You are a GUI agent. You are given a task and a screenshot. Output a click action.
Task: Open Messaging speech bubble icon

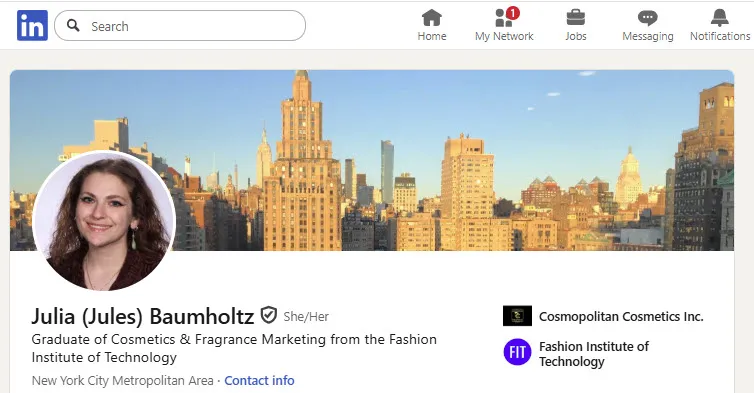click(x=648, y=18)
